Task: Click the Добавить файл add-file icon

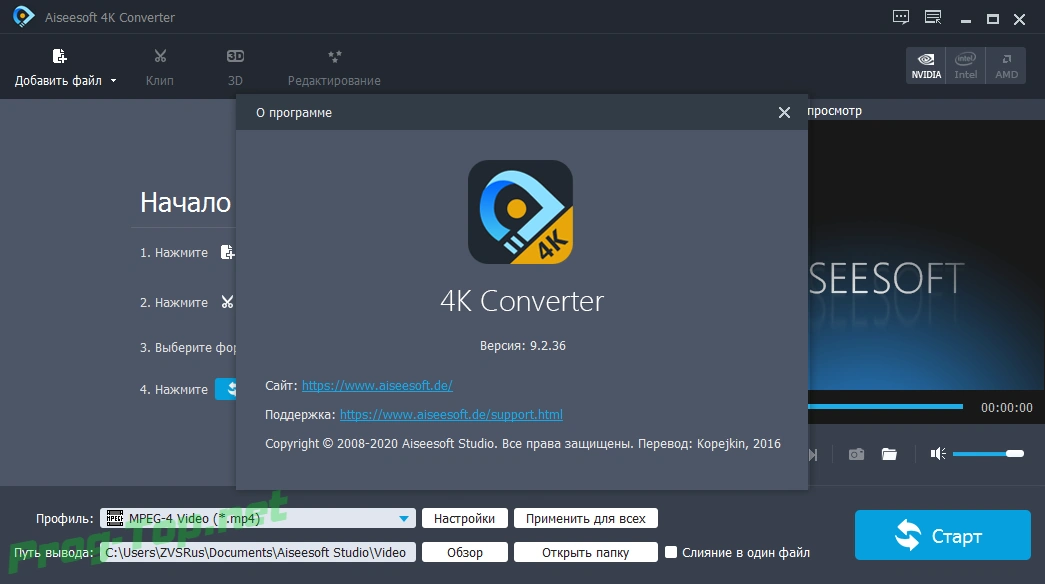Action: coord(59,56)
